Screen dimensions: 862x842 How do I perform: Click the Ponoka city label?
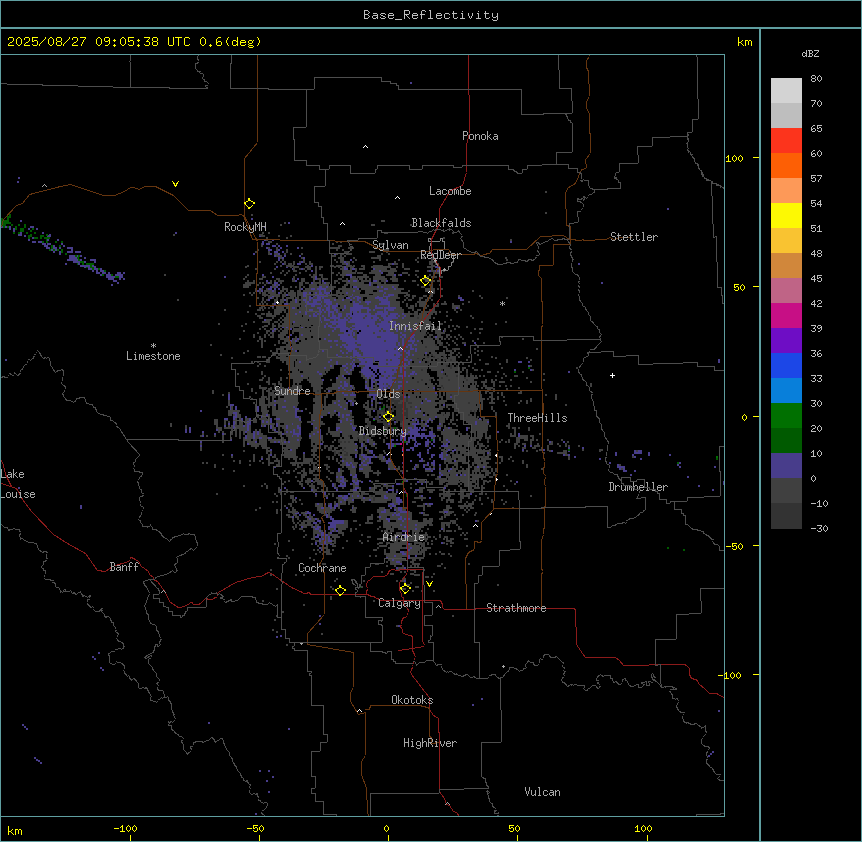480,136
